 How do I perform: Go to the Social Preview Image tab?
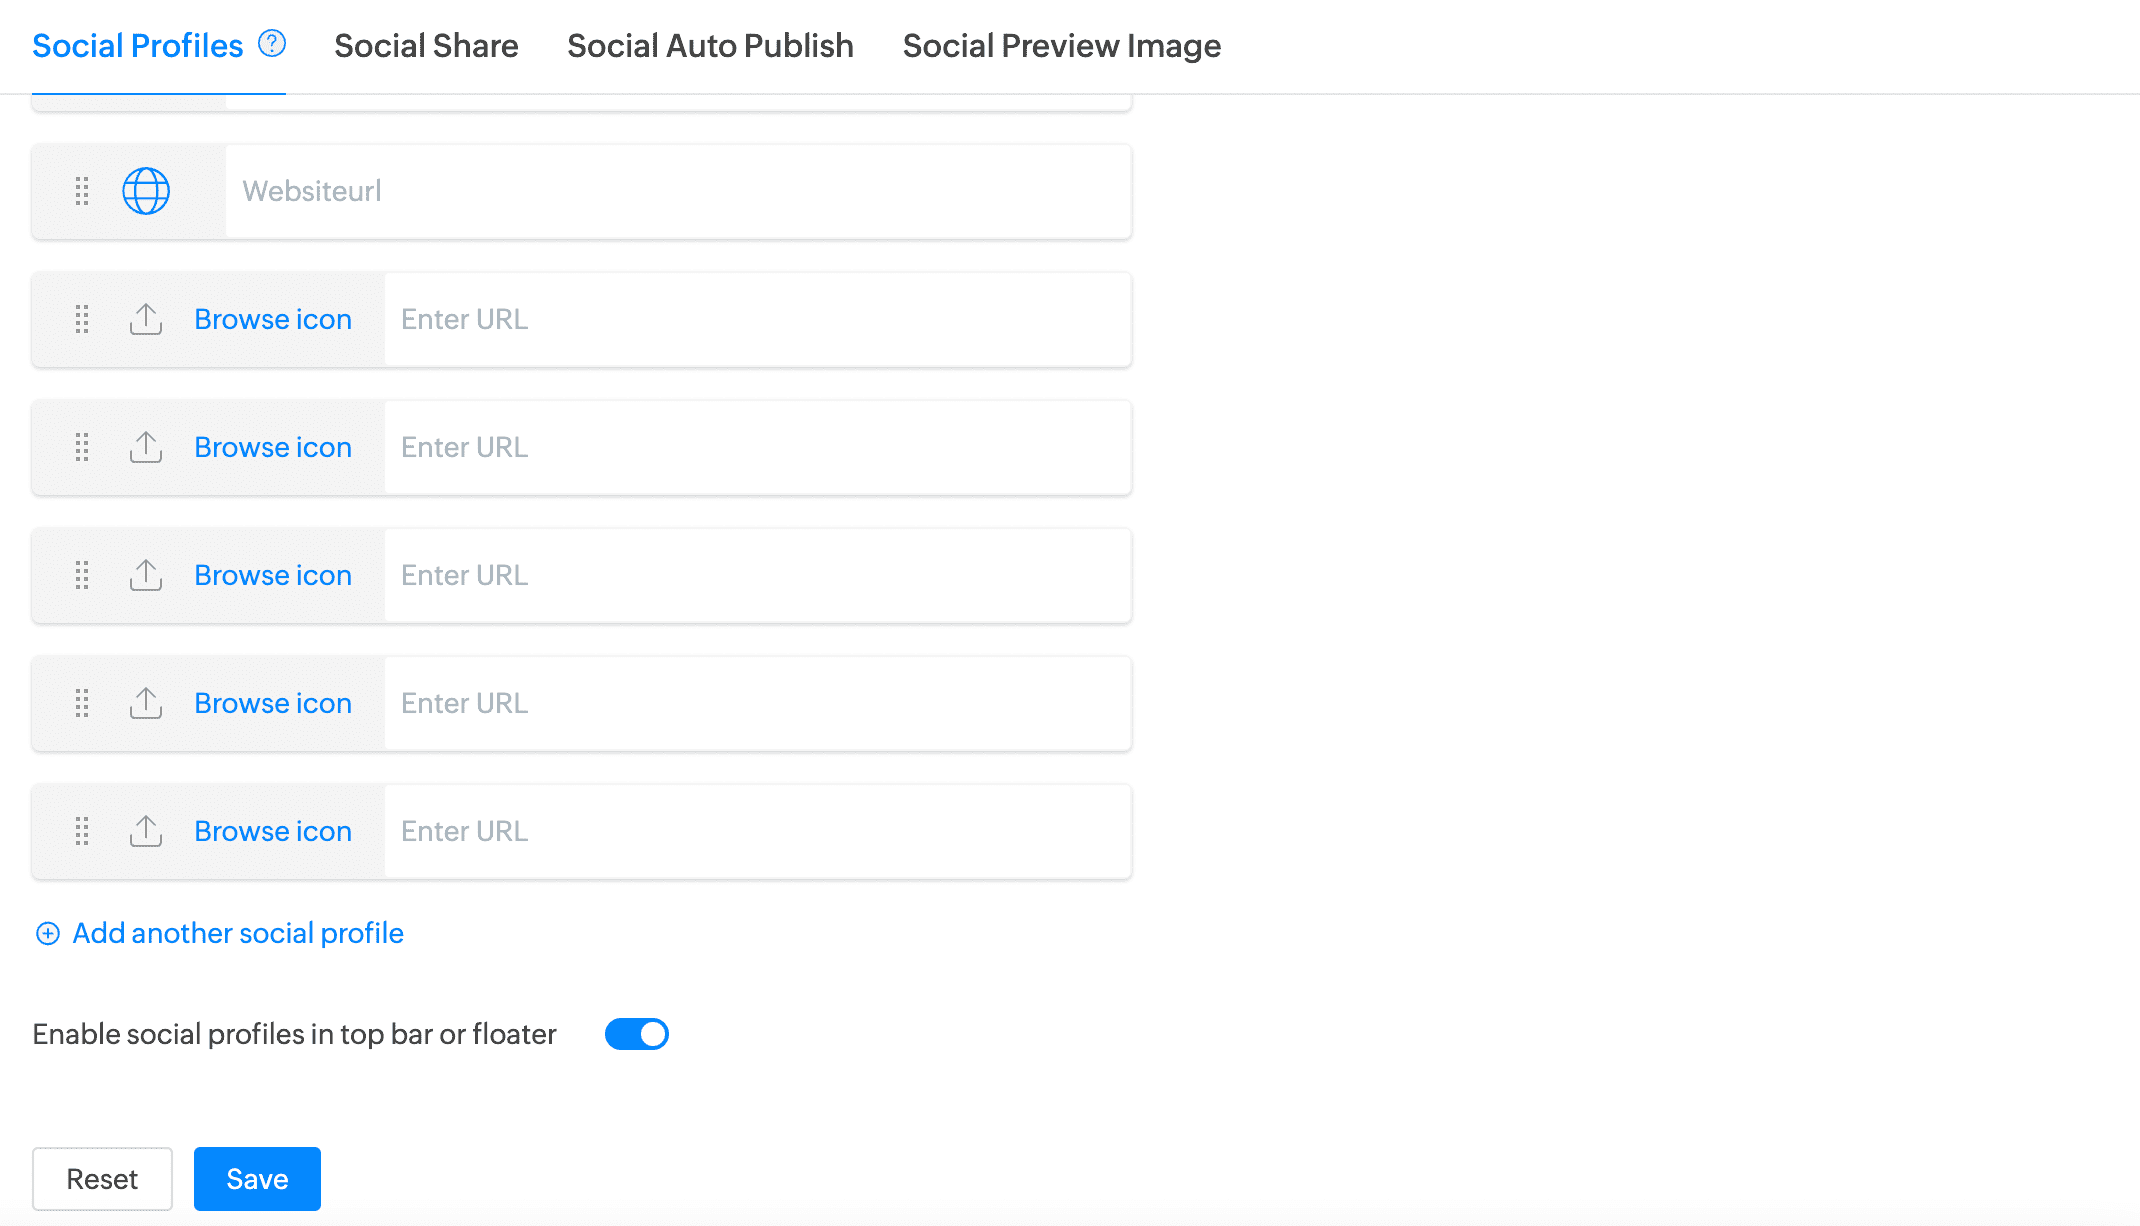tap(1061, 46)
